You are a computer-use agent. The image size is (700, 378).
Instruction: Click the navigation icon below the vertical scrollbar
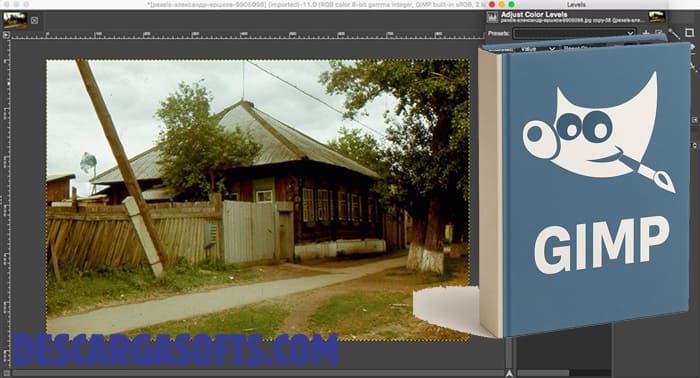(x=508, y=373)
